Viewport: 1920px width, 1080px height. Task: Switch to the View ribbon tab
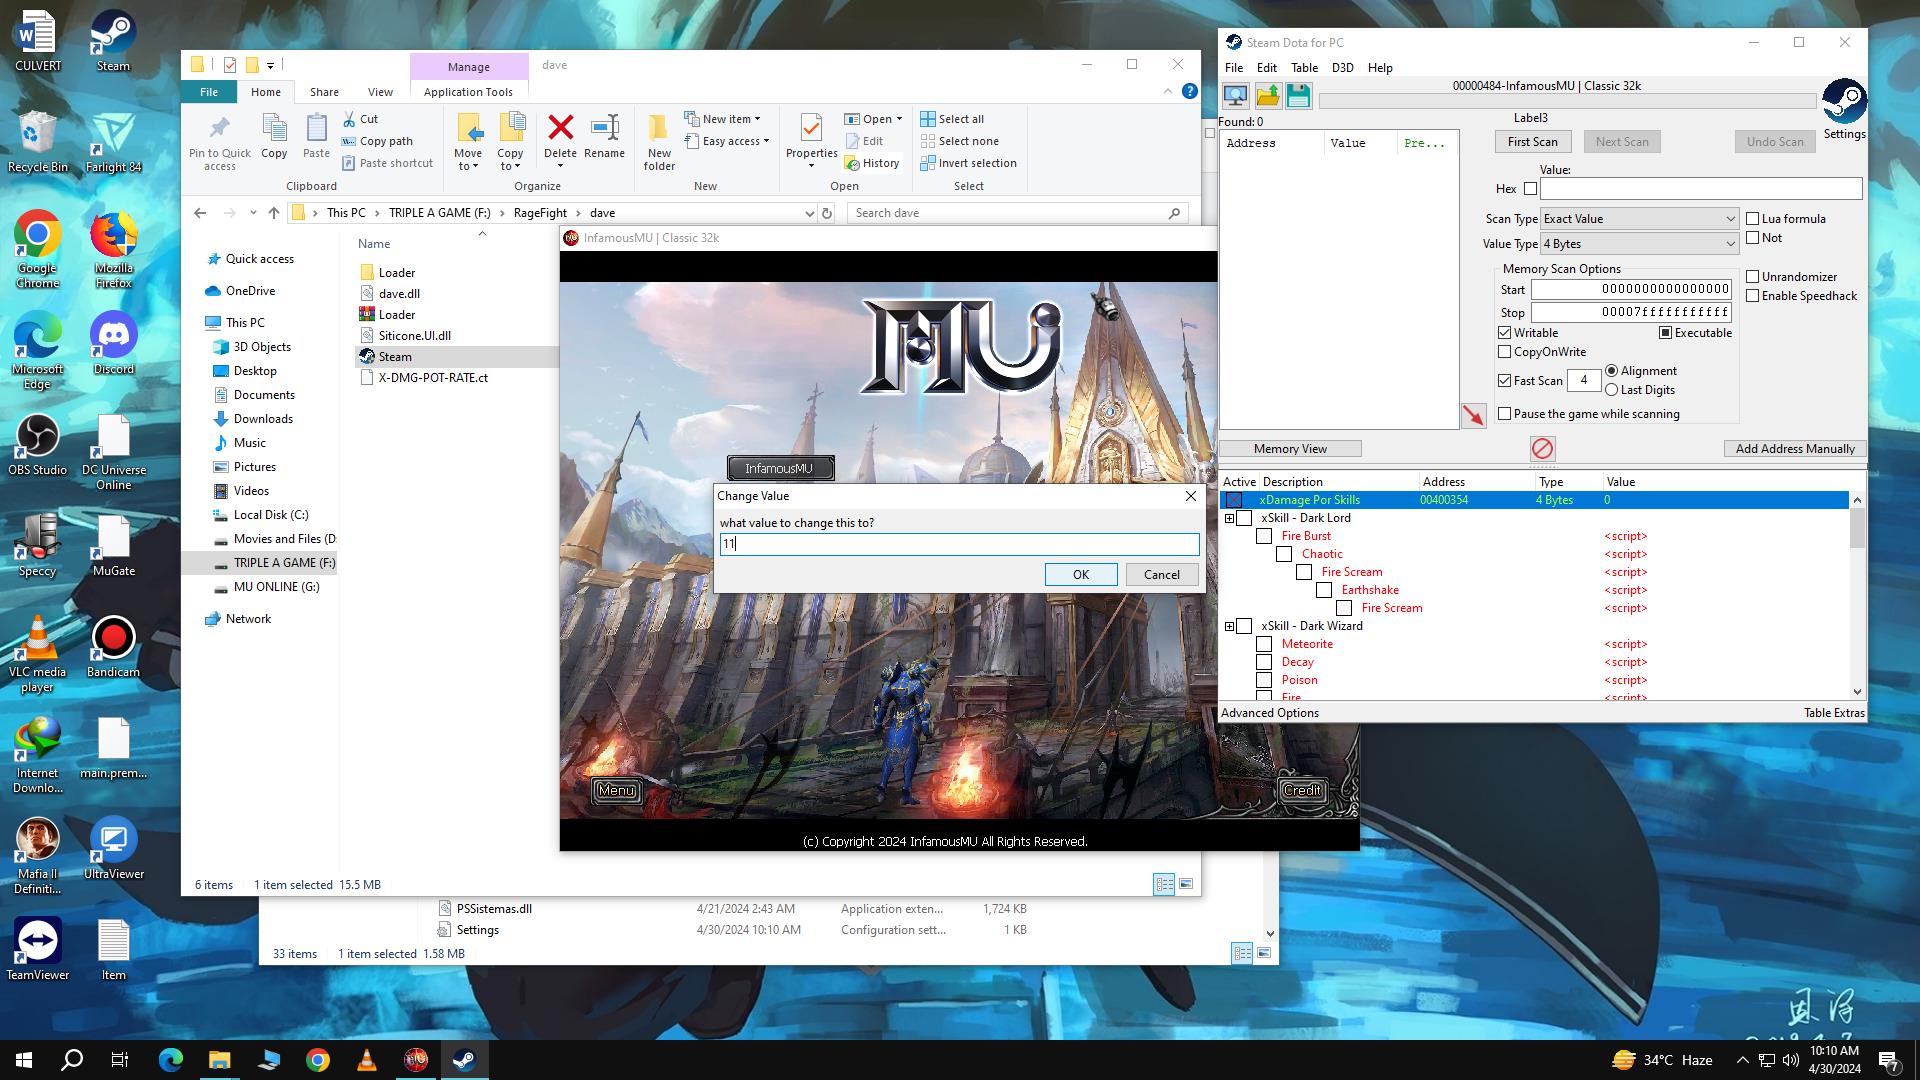(x=380, y=92)
